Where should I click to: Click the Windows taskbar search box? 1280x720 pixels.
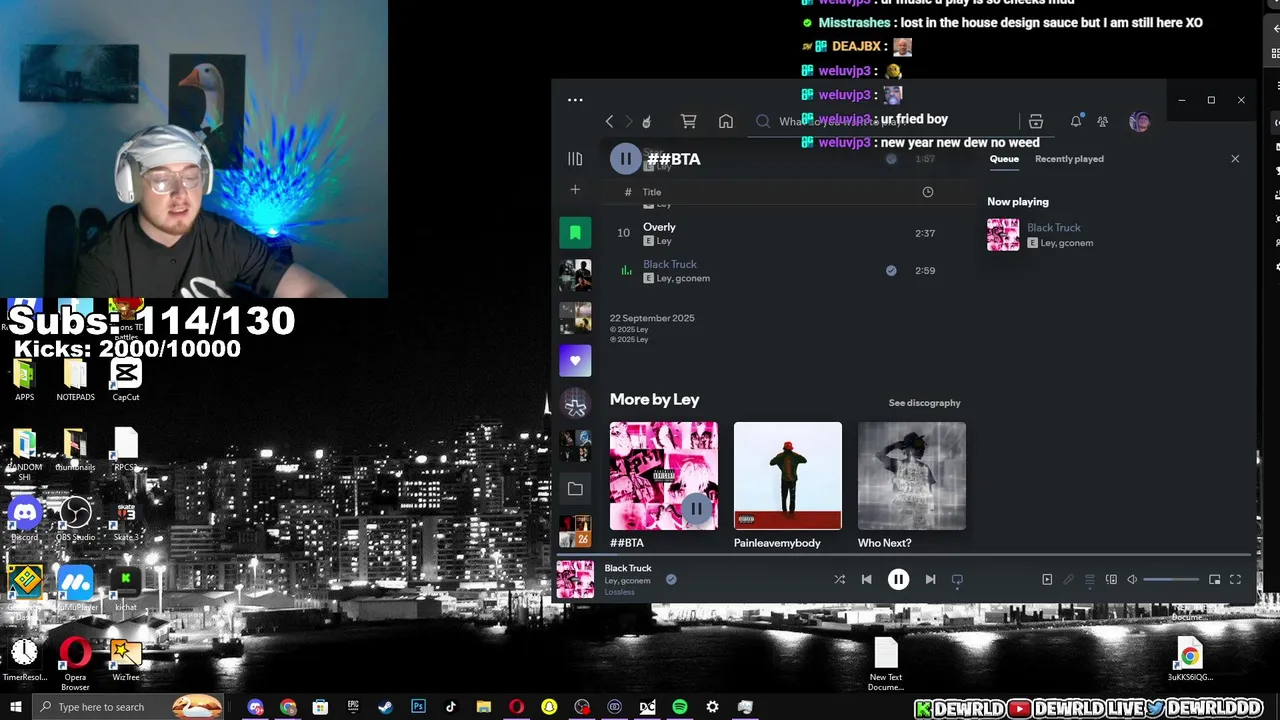127,707
